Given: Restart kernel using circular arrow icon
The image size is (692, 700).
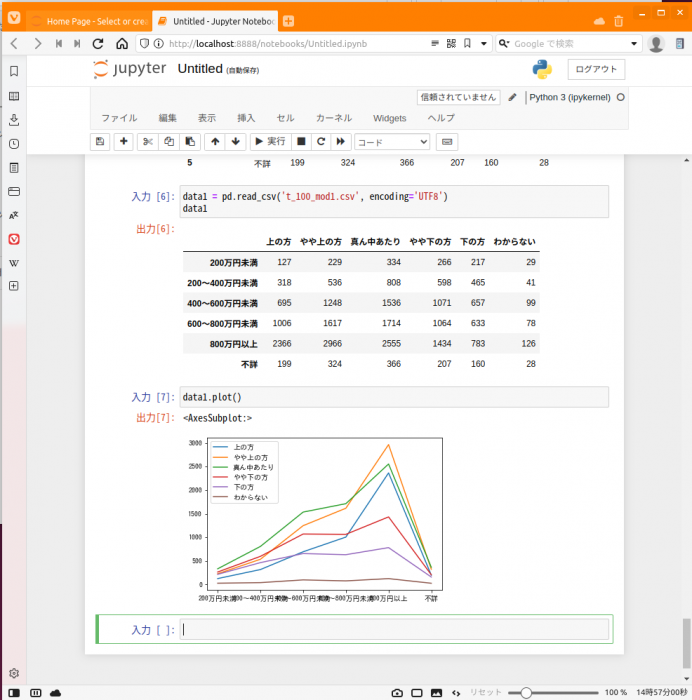Looking at the screenshot, I should tap(321, 142).
